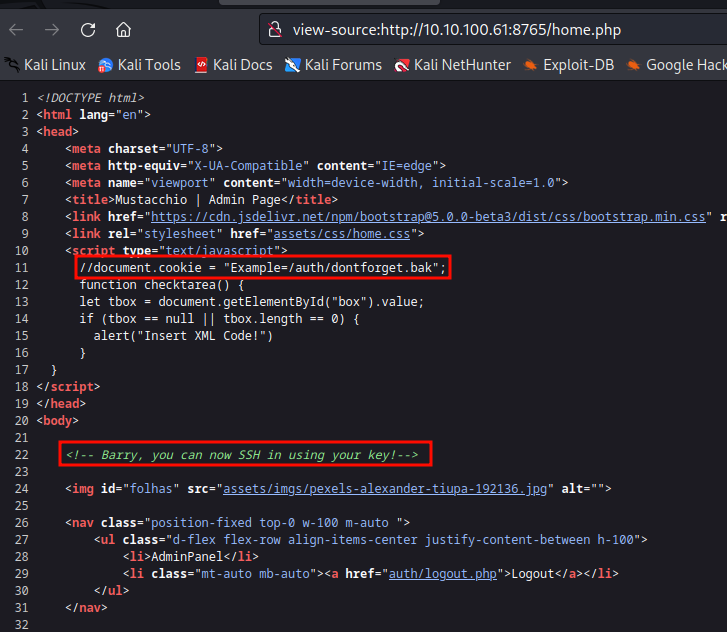Click the AdminPanel list item text
This screenshot has width=727, height=632.
[x=187, y=556]
